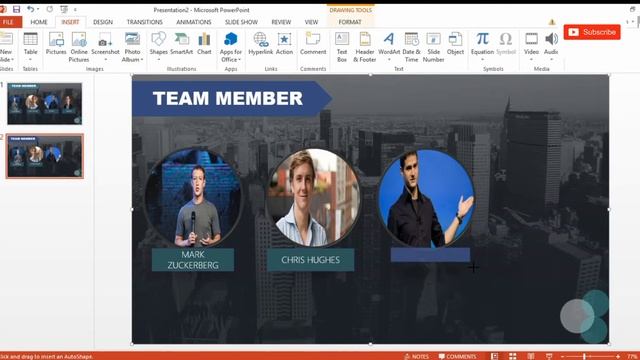The width and height of the screenshot is (640, 360).
Task: Click the Action icon in Links group
Action: tap(284, 39)
